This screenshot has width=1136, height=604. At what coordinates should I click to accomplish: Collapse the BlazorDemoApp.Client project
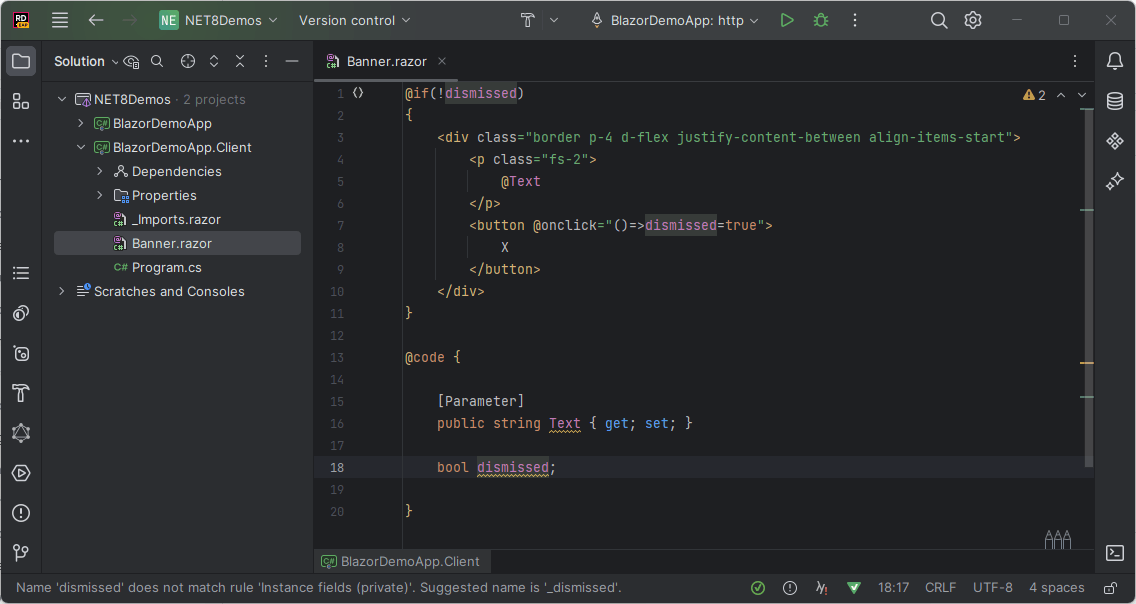coord(80,147)
